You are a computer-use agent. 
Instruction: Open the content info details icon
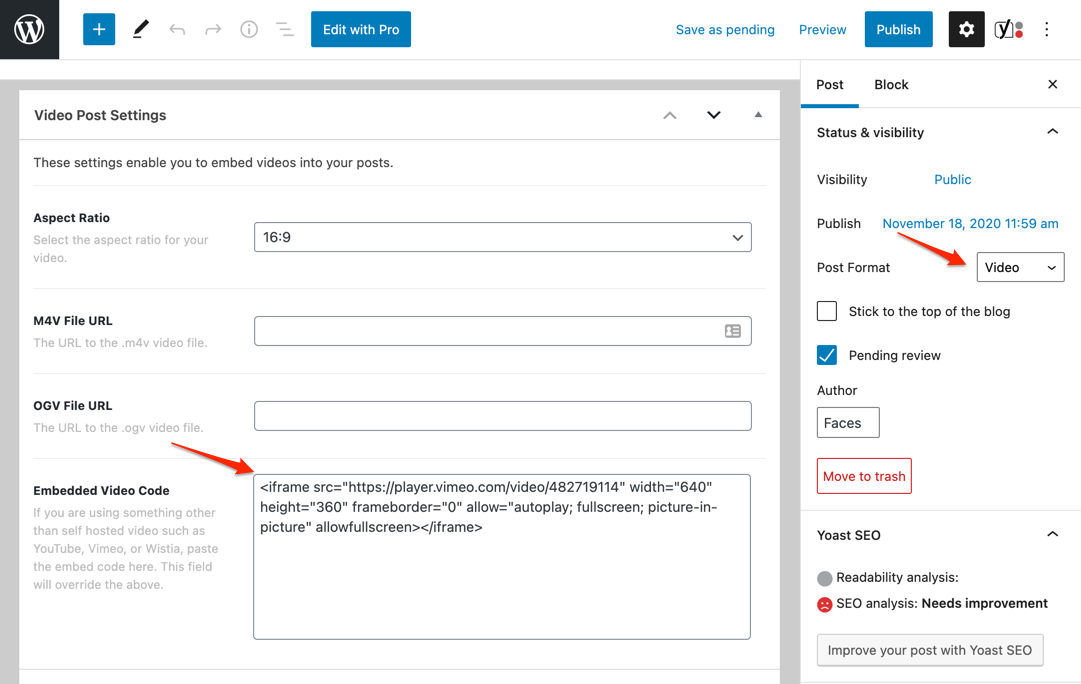(249, 29)
